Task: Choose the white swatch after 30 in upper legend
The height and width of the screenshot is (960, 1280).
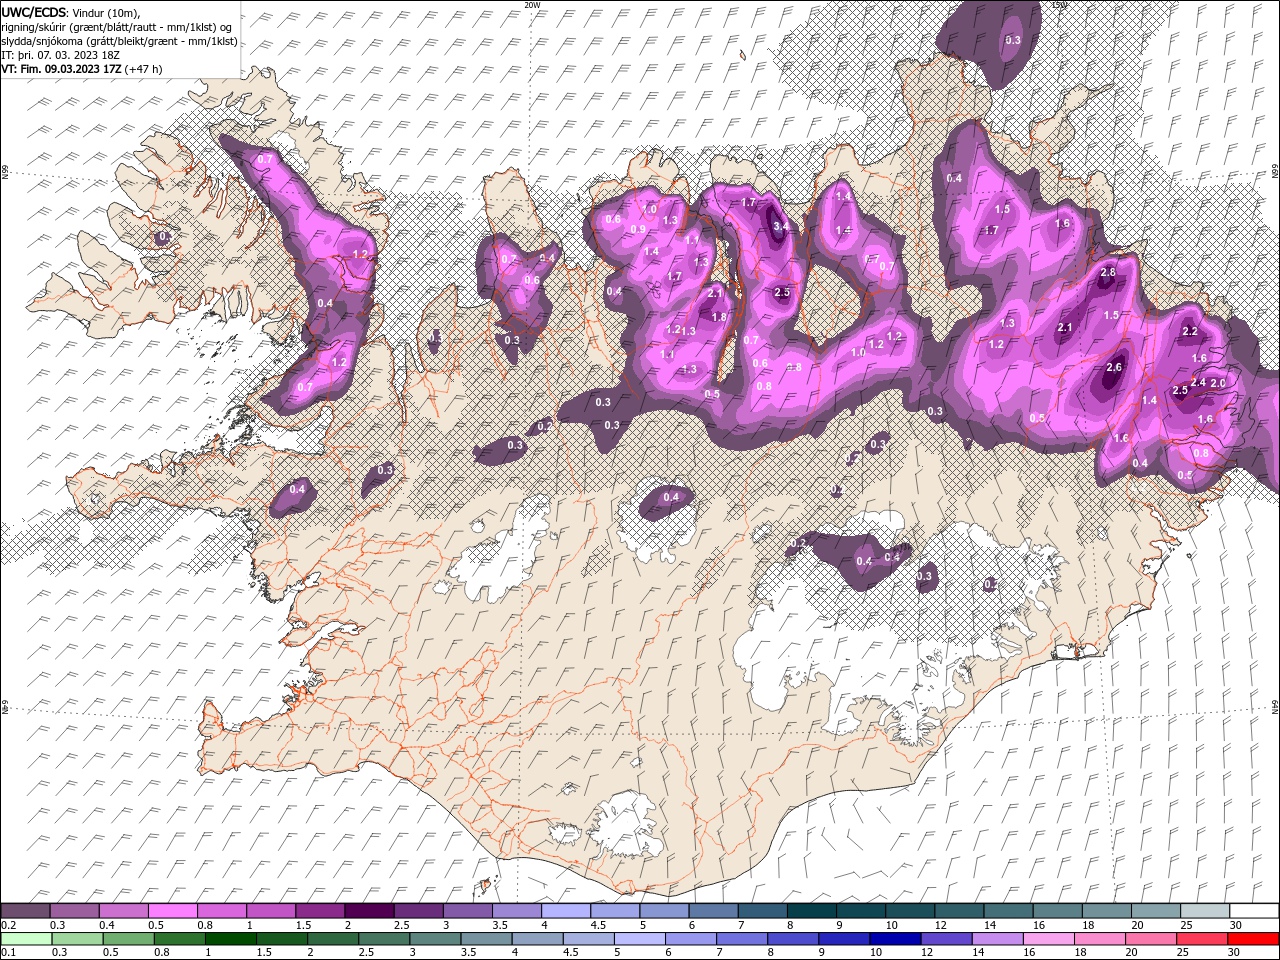Action: click(1254, 911)
